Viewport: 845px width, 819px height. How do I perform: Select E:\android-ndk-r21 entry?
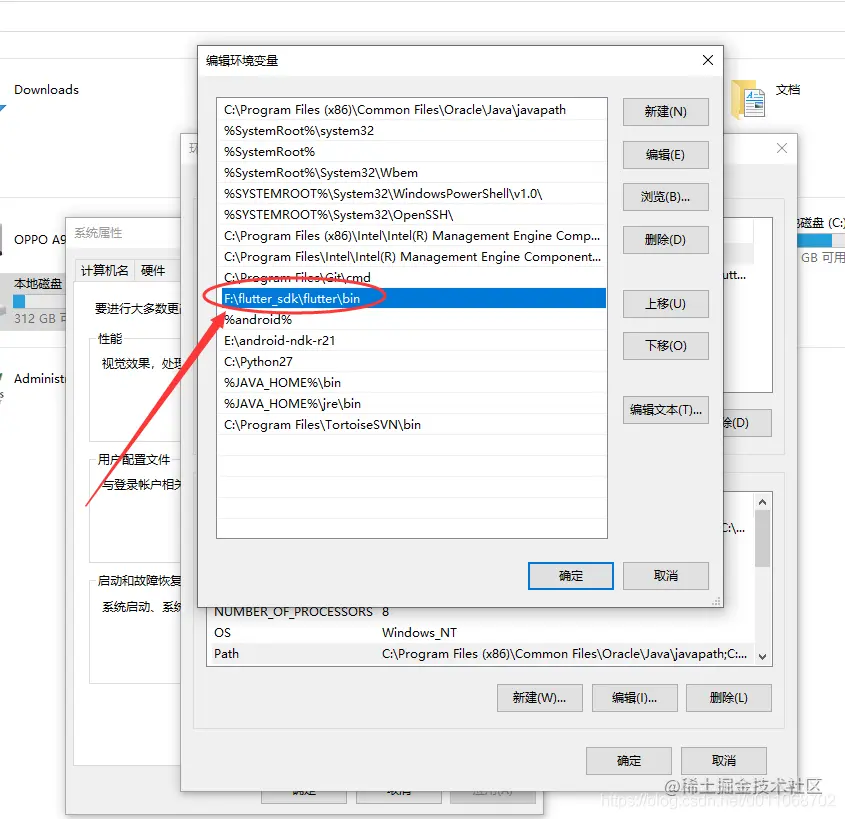[412, 341]
